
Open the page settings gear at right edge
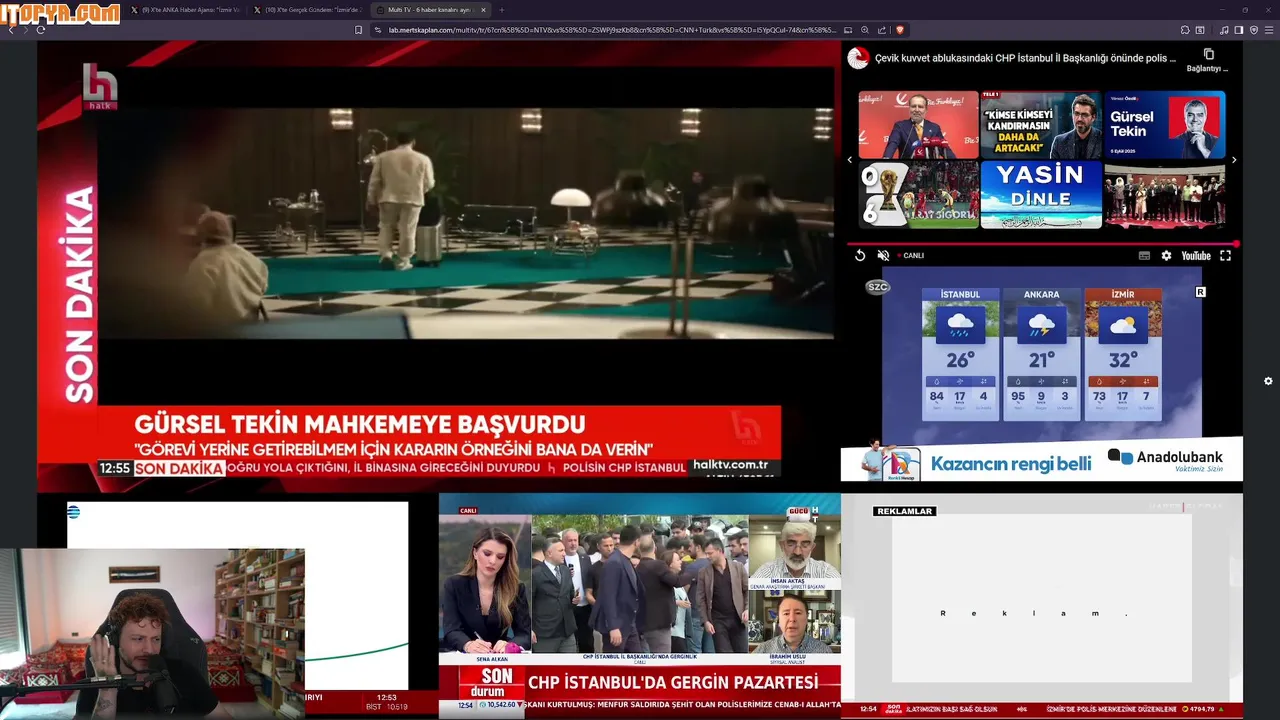point(1268,381)
